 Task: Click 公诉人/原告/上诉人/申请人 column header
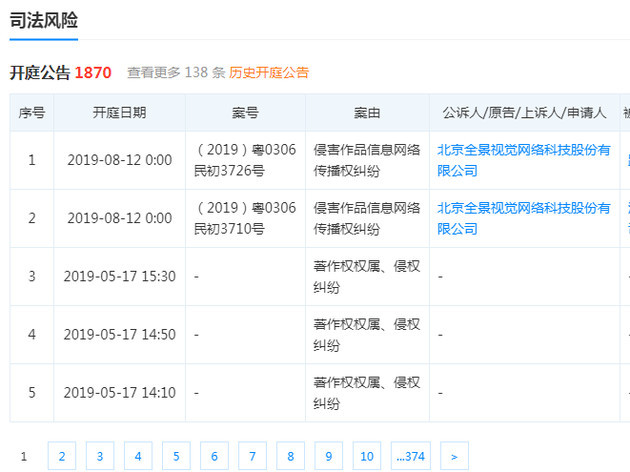(524, 113)
